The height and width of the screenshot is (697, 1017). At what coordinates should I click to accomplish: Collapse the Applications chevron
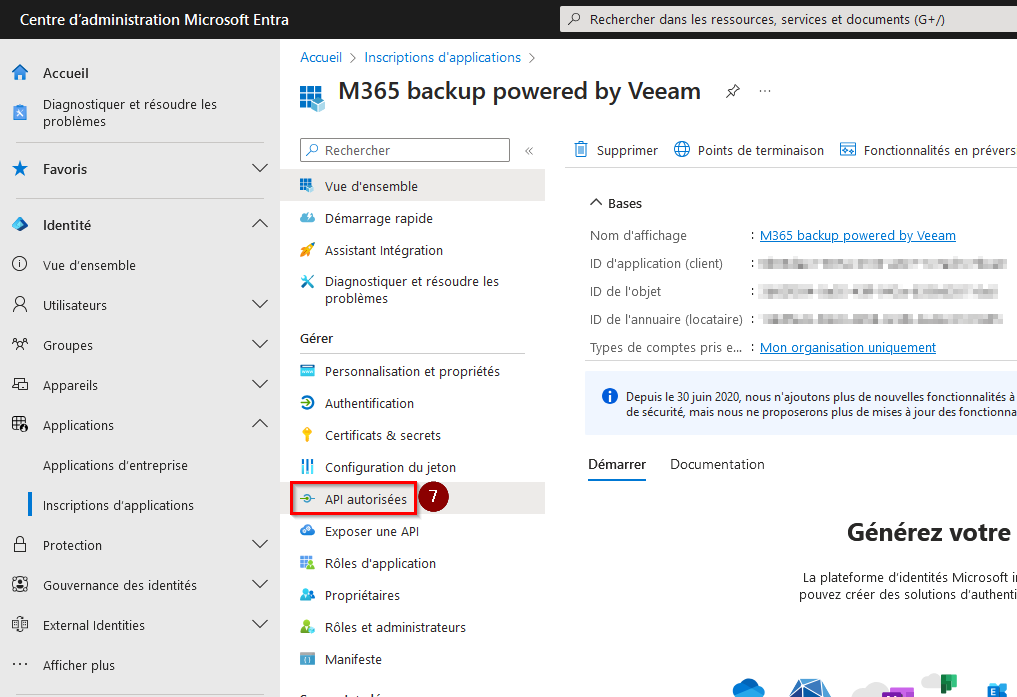point(260,424)
